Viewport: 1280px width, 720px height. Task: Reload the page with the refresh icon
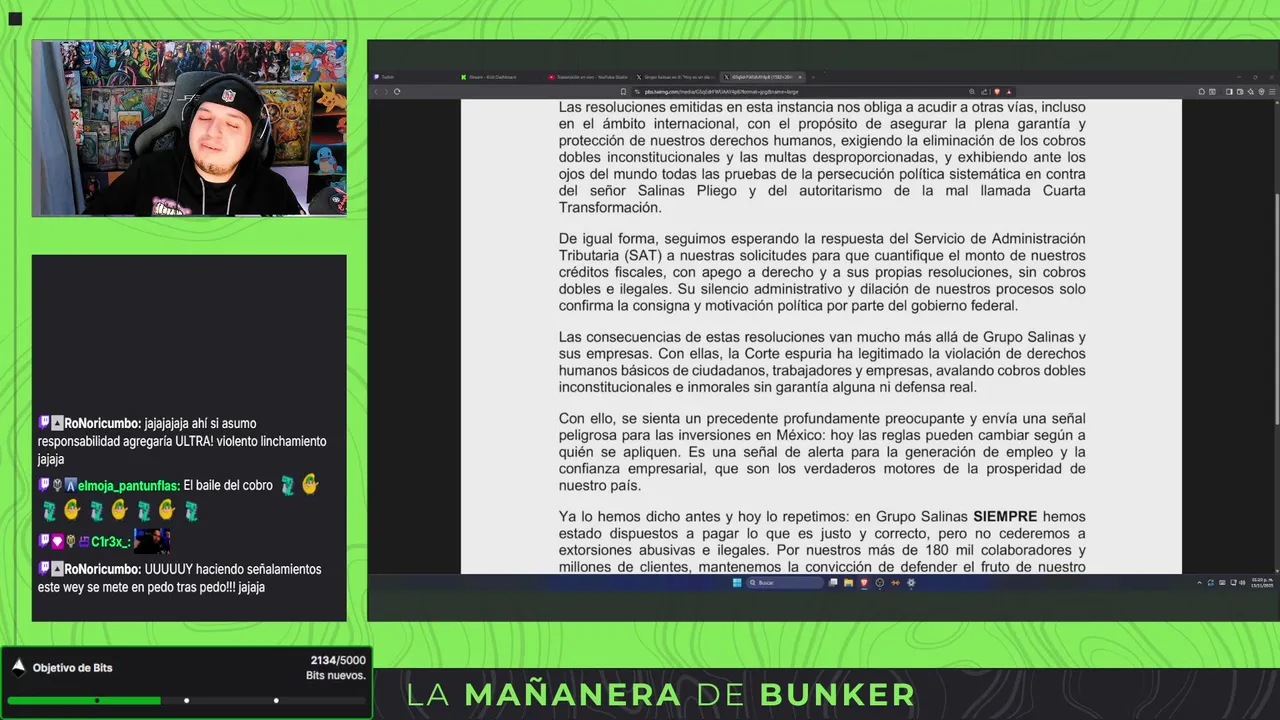pyautogui.click(x=397, y=92)
